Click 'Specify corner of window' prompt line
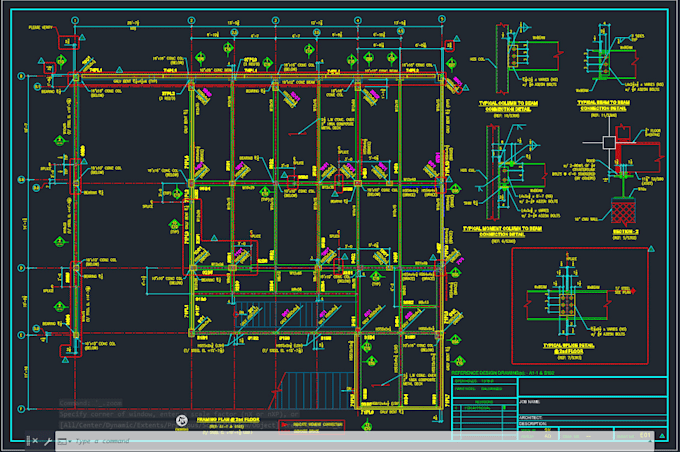680x452 pixels. 179,414
